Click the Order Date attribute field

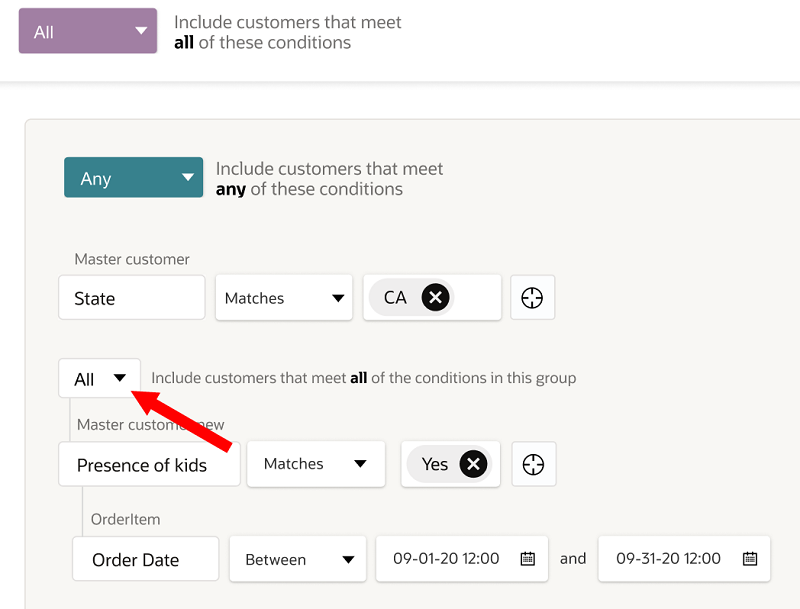click(x=145, y=559)
